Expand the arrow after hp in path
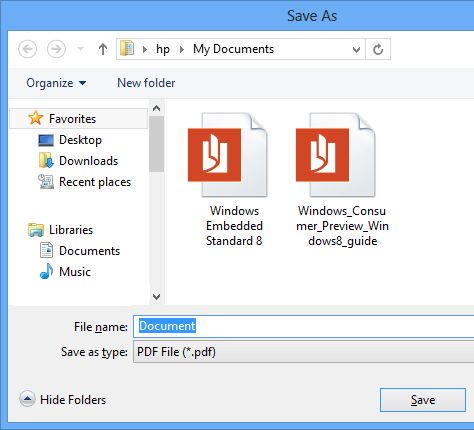Image resolution: width=474 pixels, height=430 pixels. [x=182, y=49]
